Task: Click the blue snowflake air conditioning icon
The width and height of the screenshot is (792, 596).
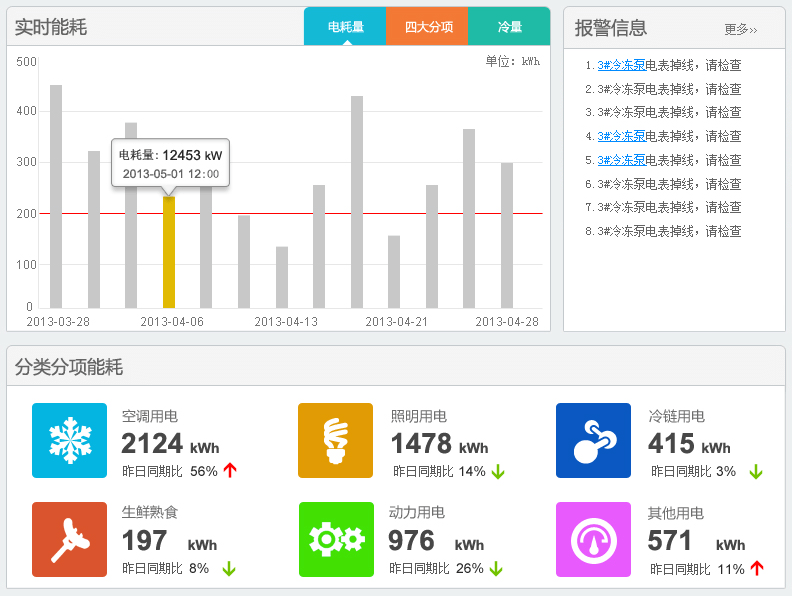Action: 69,440
